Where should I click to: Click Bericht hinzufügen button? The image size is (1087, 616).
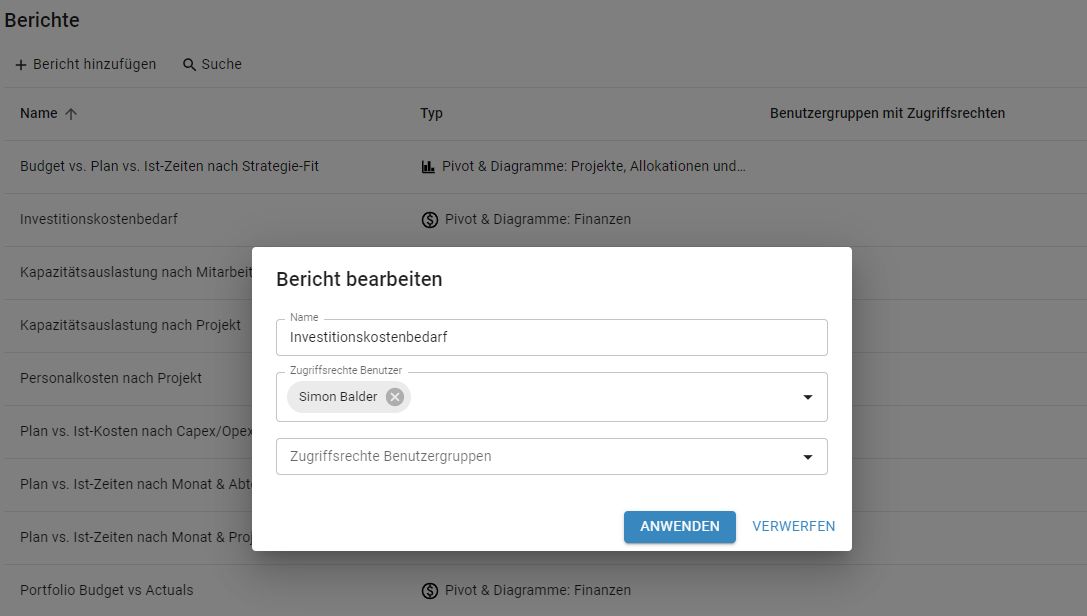85,64
